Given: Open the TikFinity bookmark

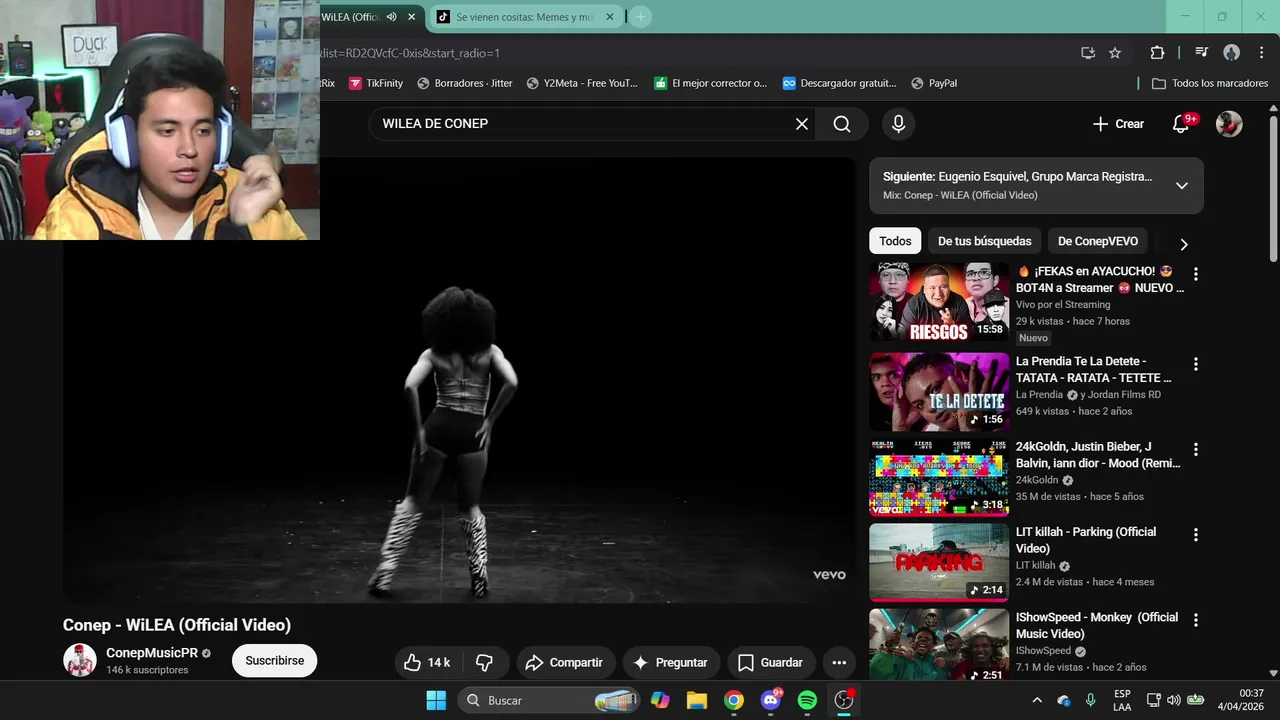Looking at the screenshot, I should [376, 83].
